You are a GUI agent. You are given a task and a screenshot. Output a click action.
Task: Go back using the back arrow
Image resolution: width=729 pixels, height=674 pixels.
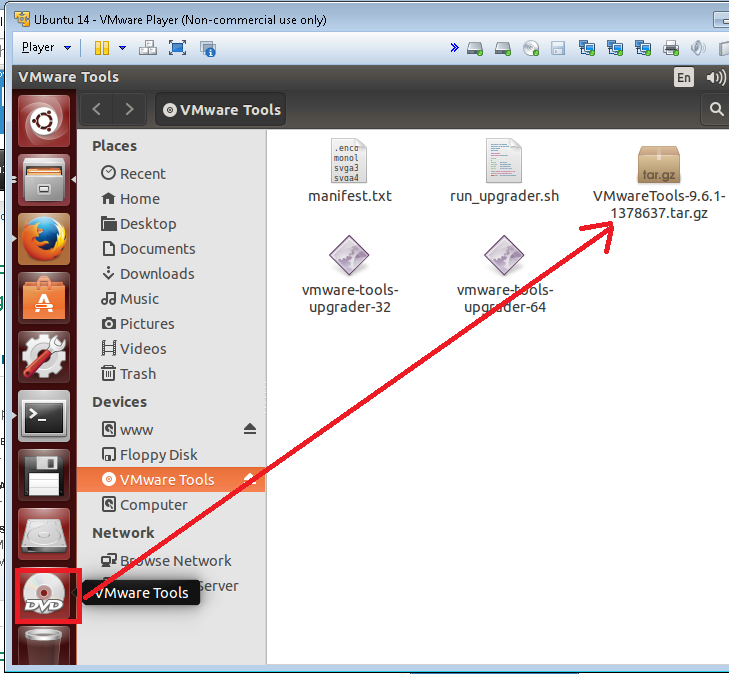(x=96, y=110)
